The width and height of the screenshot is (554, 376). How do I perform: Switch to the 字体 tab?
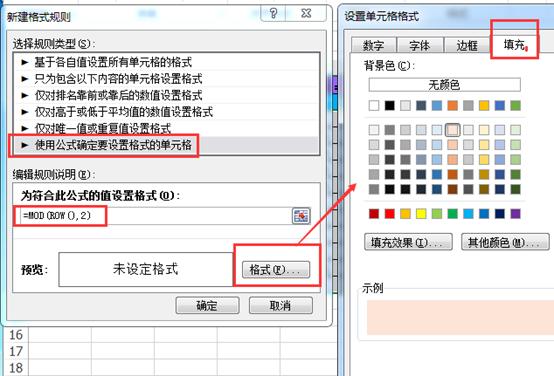pyautogui.click(x=420, y=45)
